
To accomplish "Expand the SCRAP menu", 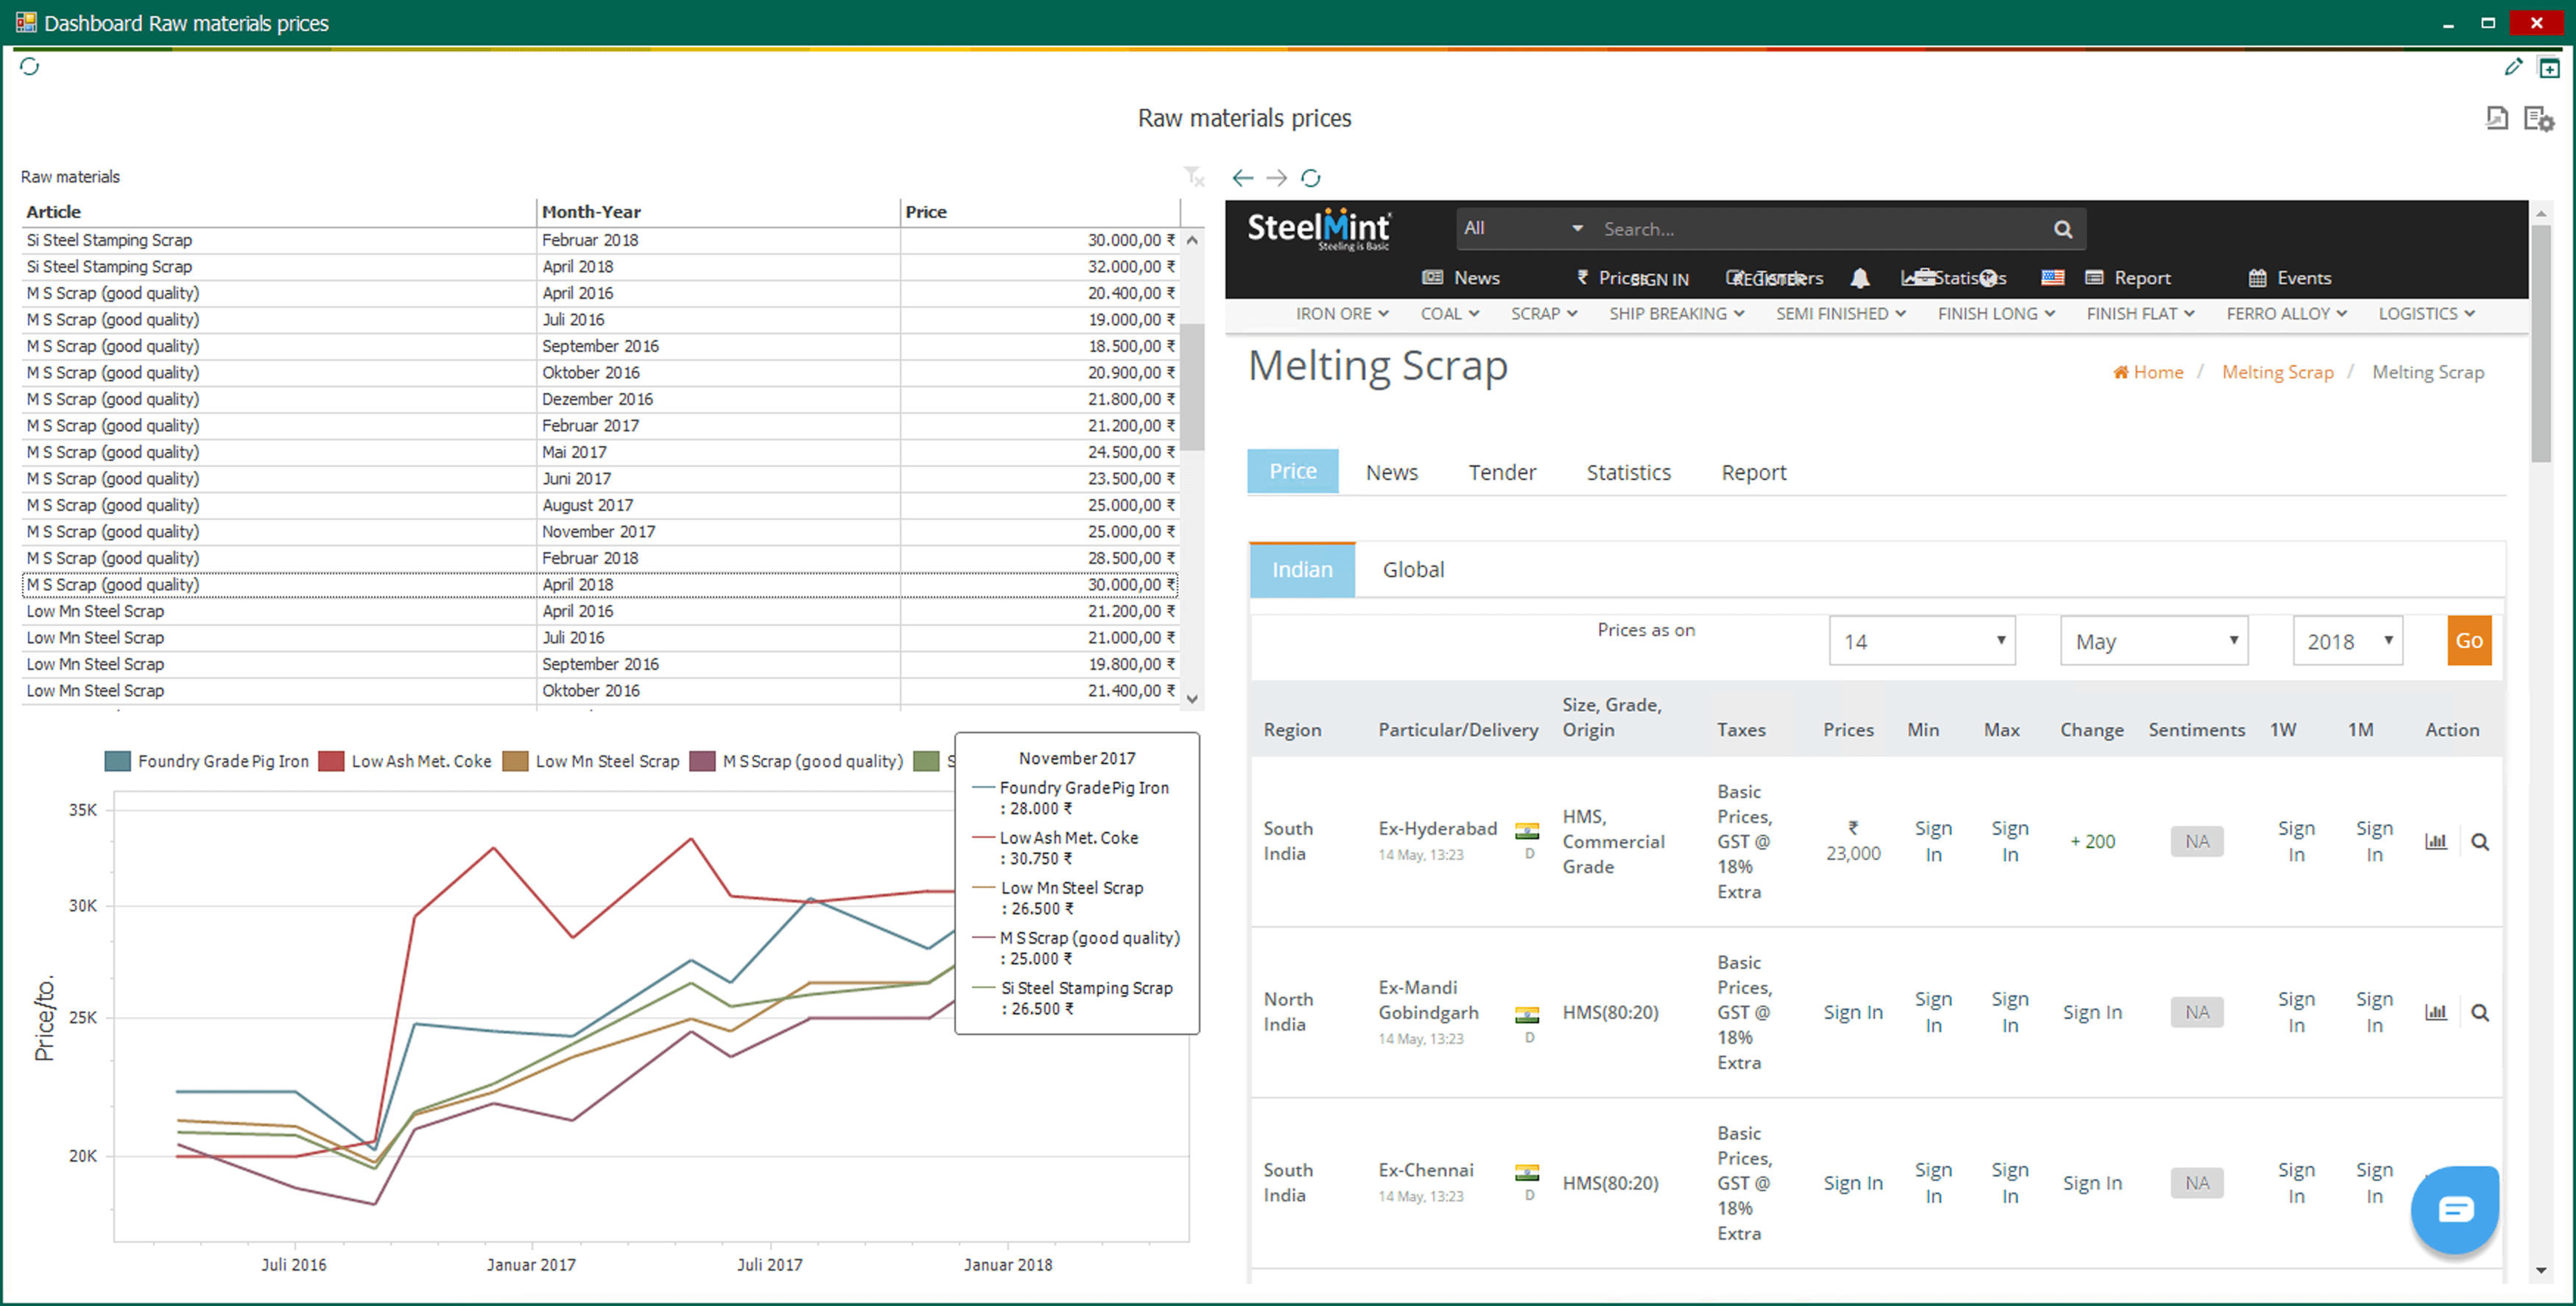I will 1544,313.
